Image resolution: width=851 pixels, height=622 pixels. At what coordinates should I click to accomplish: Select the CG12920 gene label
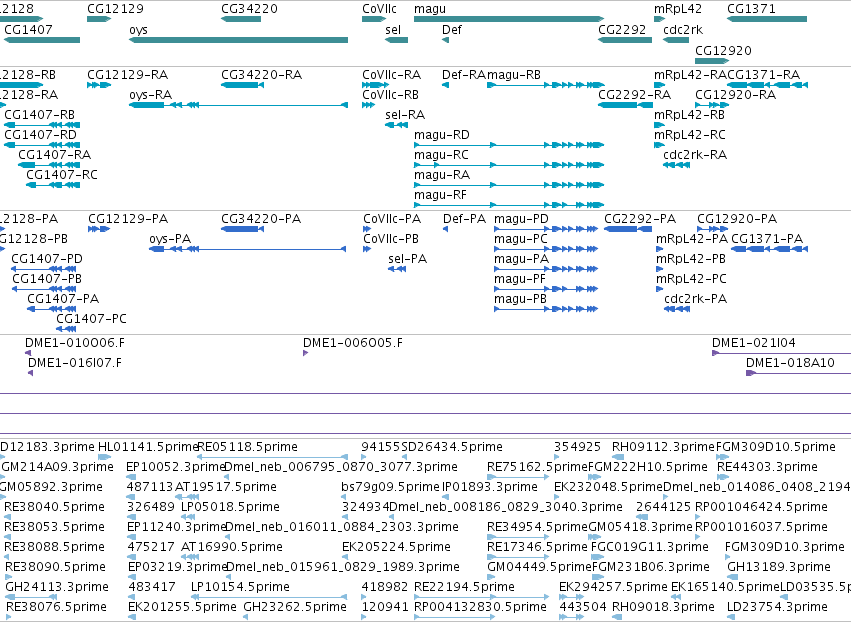tap(723, 50)
